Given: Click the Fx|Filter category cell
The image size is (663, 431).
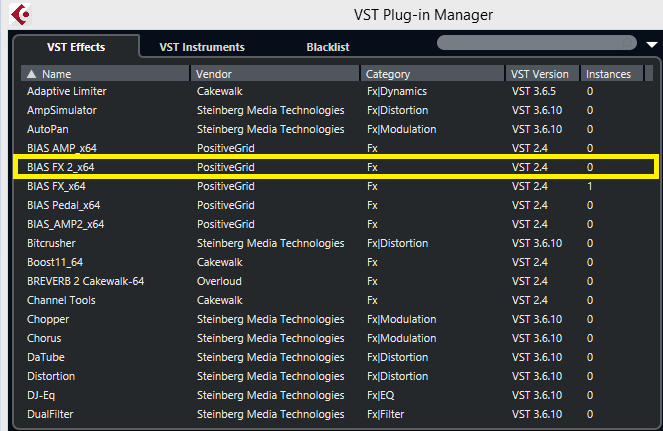Looking at the screenshot, I should coord(385,415).
